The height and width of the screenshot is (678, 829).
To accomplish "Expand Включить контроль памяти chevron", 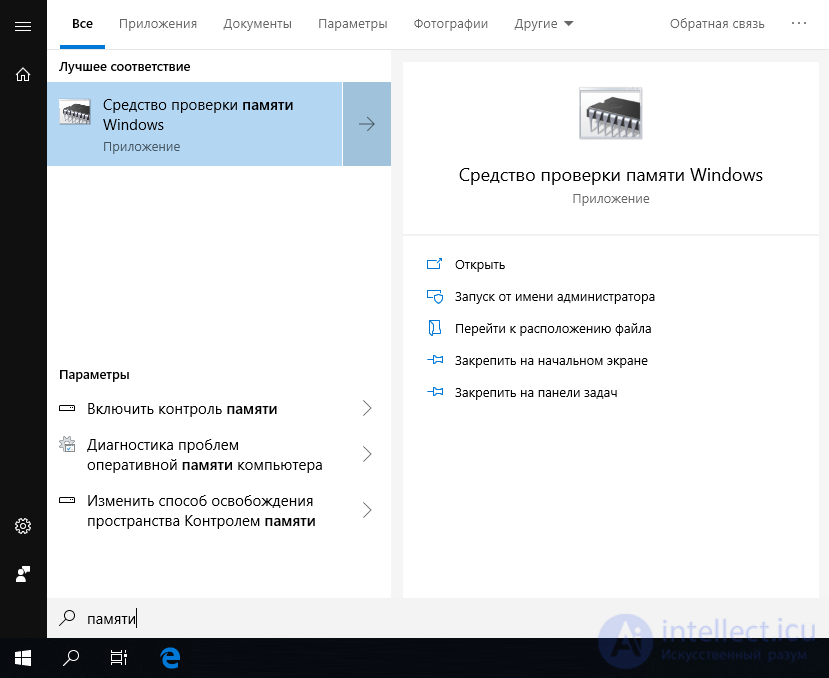I will [367, 408].
